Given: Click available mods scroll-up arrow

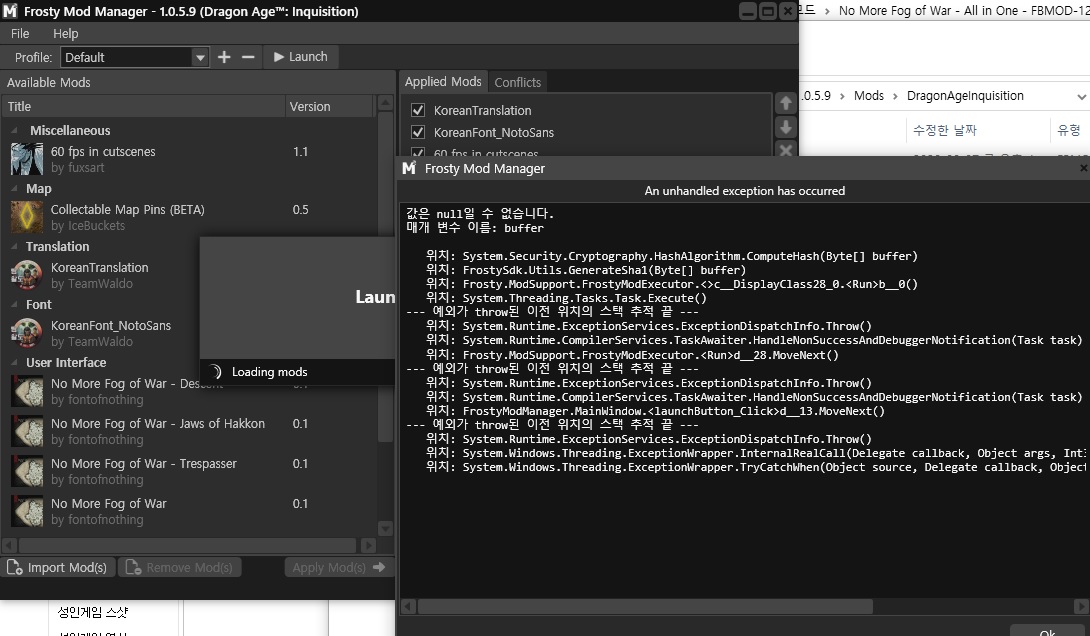Looking at the screenshot, I should click(385, 104).
